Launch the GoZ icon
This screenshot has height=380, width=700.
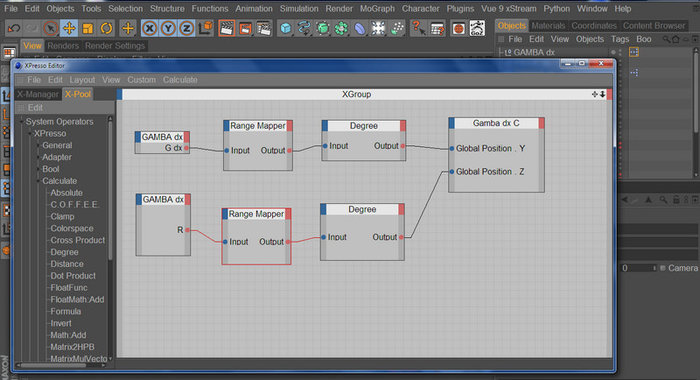(477, 29)
